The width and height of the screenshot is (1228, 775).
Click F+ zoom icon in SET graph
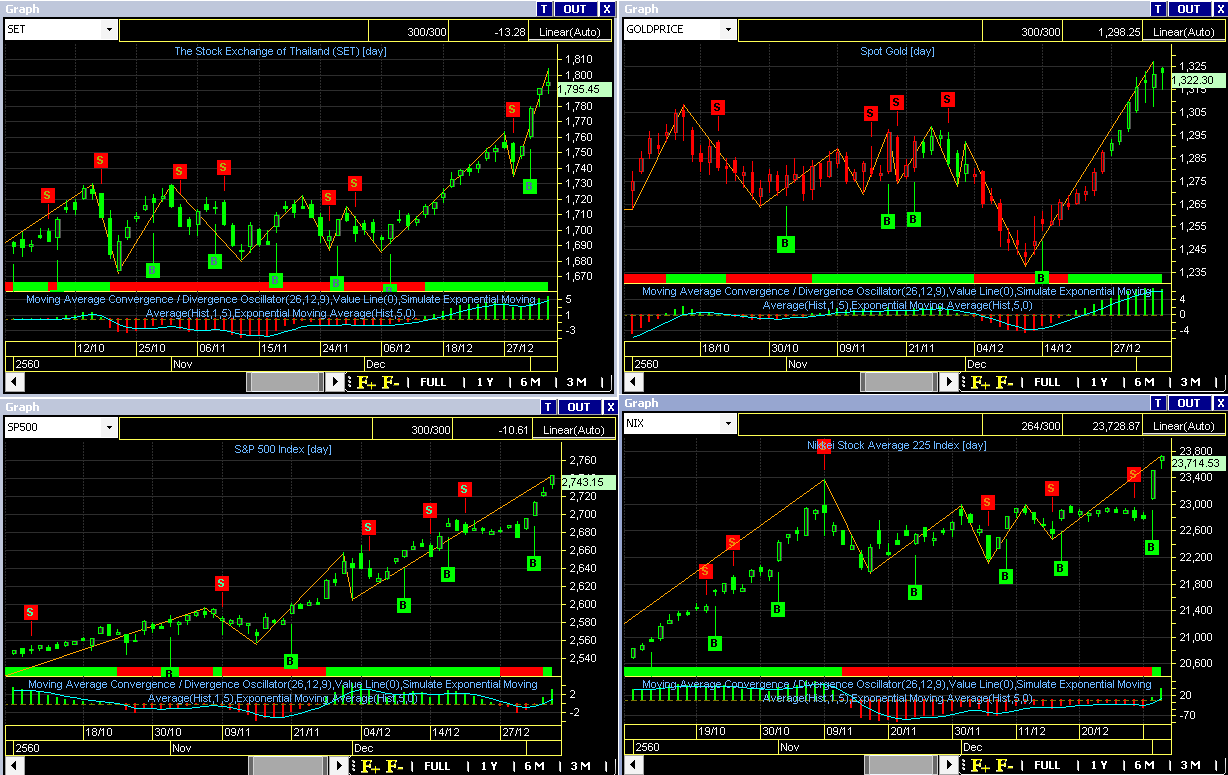[364, 382]
